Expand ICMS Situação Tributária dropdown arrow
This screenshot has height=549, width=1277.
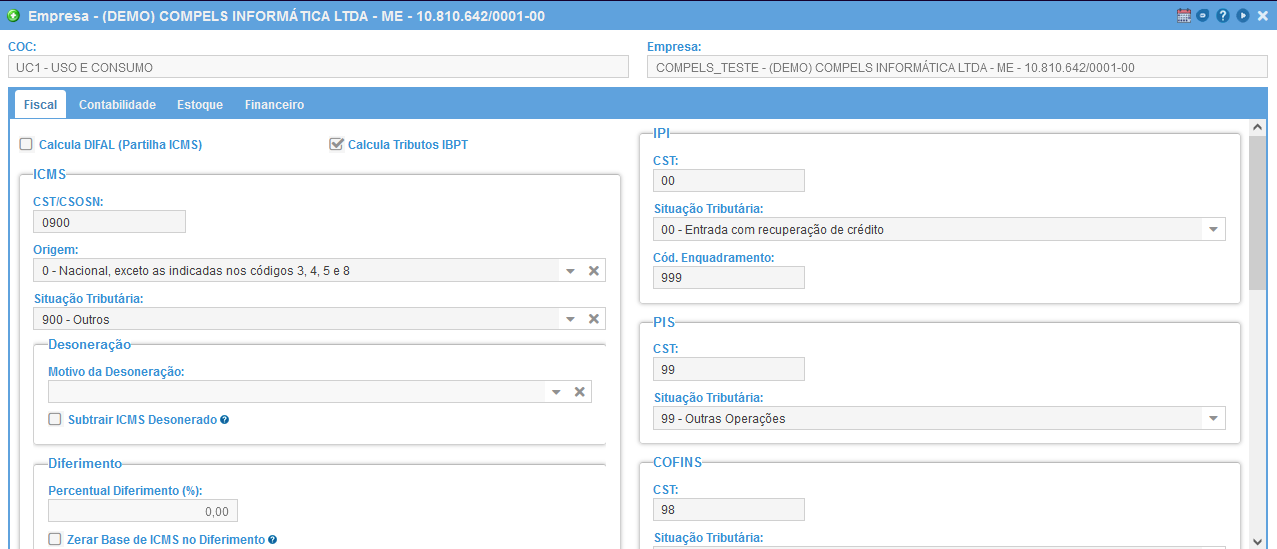pyautogui.click(x=570, y=319)
